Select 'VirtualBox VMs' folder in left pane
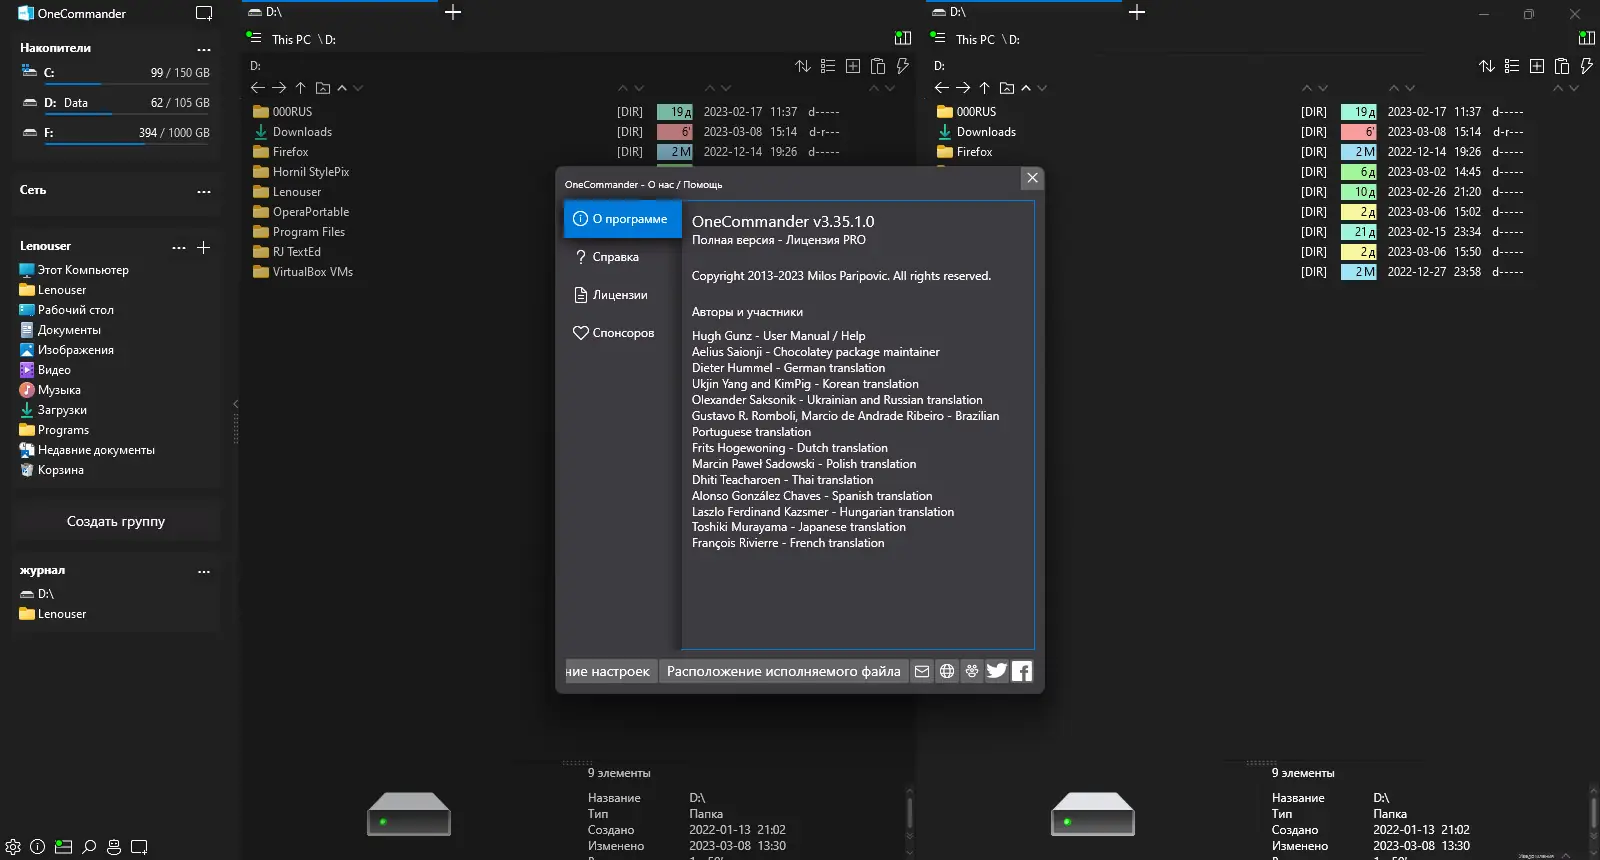Image resolution: width=1600 pixels, height=860 pixels. [303, 272]
